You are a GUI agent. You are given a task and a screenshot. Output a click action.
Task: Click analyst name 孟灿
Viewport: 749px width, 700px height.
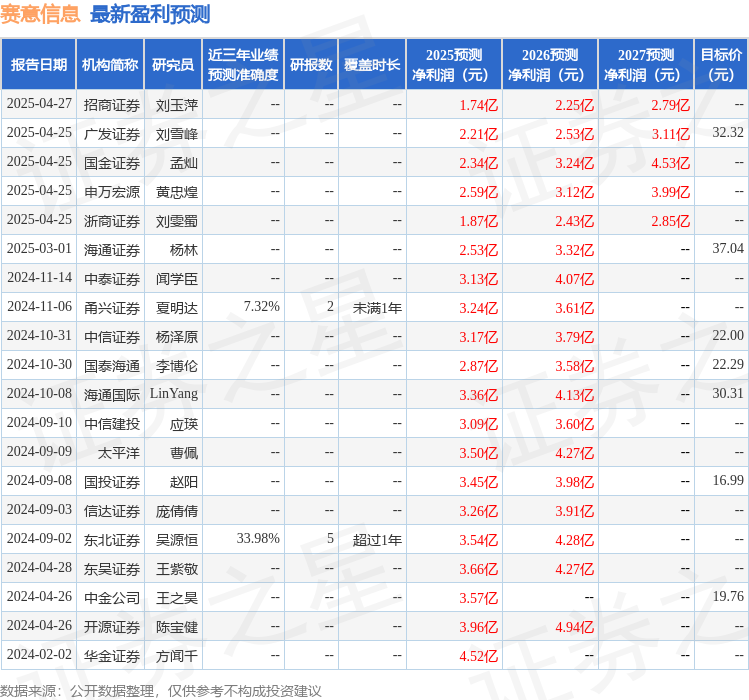click(184, 163)
